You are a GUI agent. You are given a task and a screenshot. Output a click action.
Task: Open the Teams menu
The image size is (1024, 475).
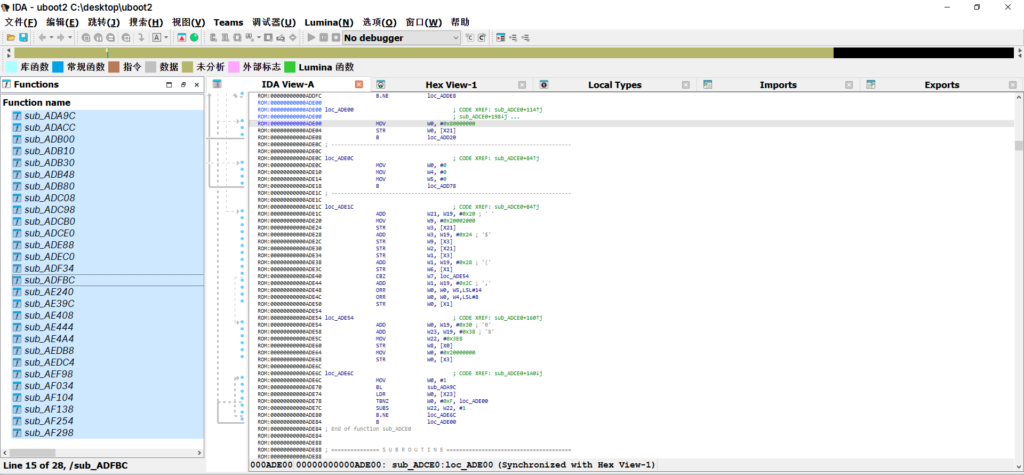[x=228, y=22]
